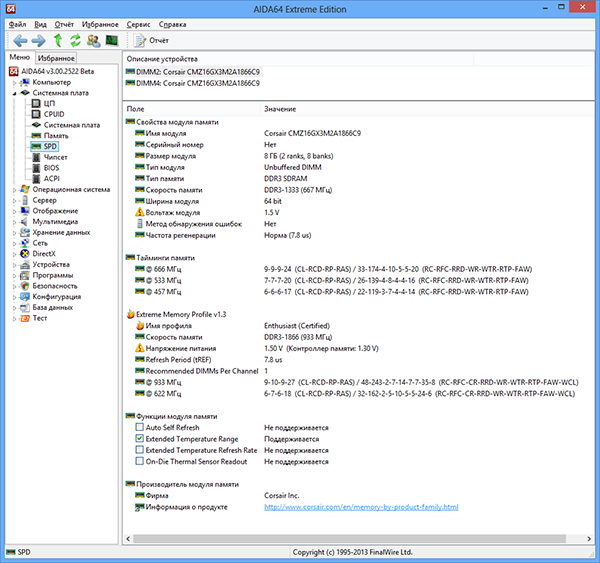Open the Сервис menu
The image size is (600, 563).
(138, 24)
